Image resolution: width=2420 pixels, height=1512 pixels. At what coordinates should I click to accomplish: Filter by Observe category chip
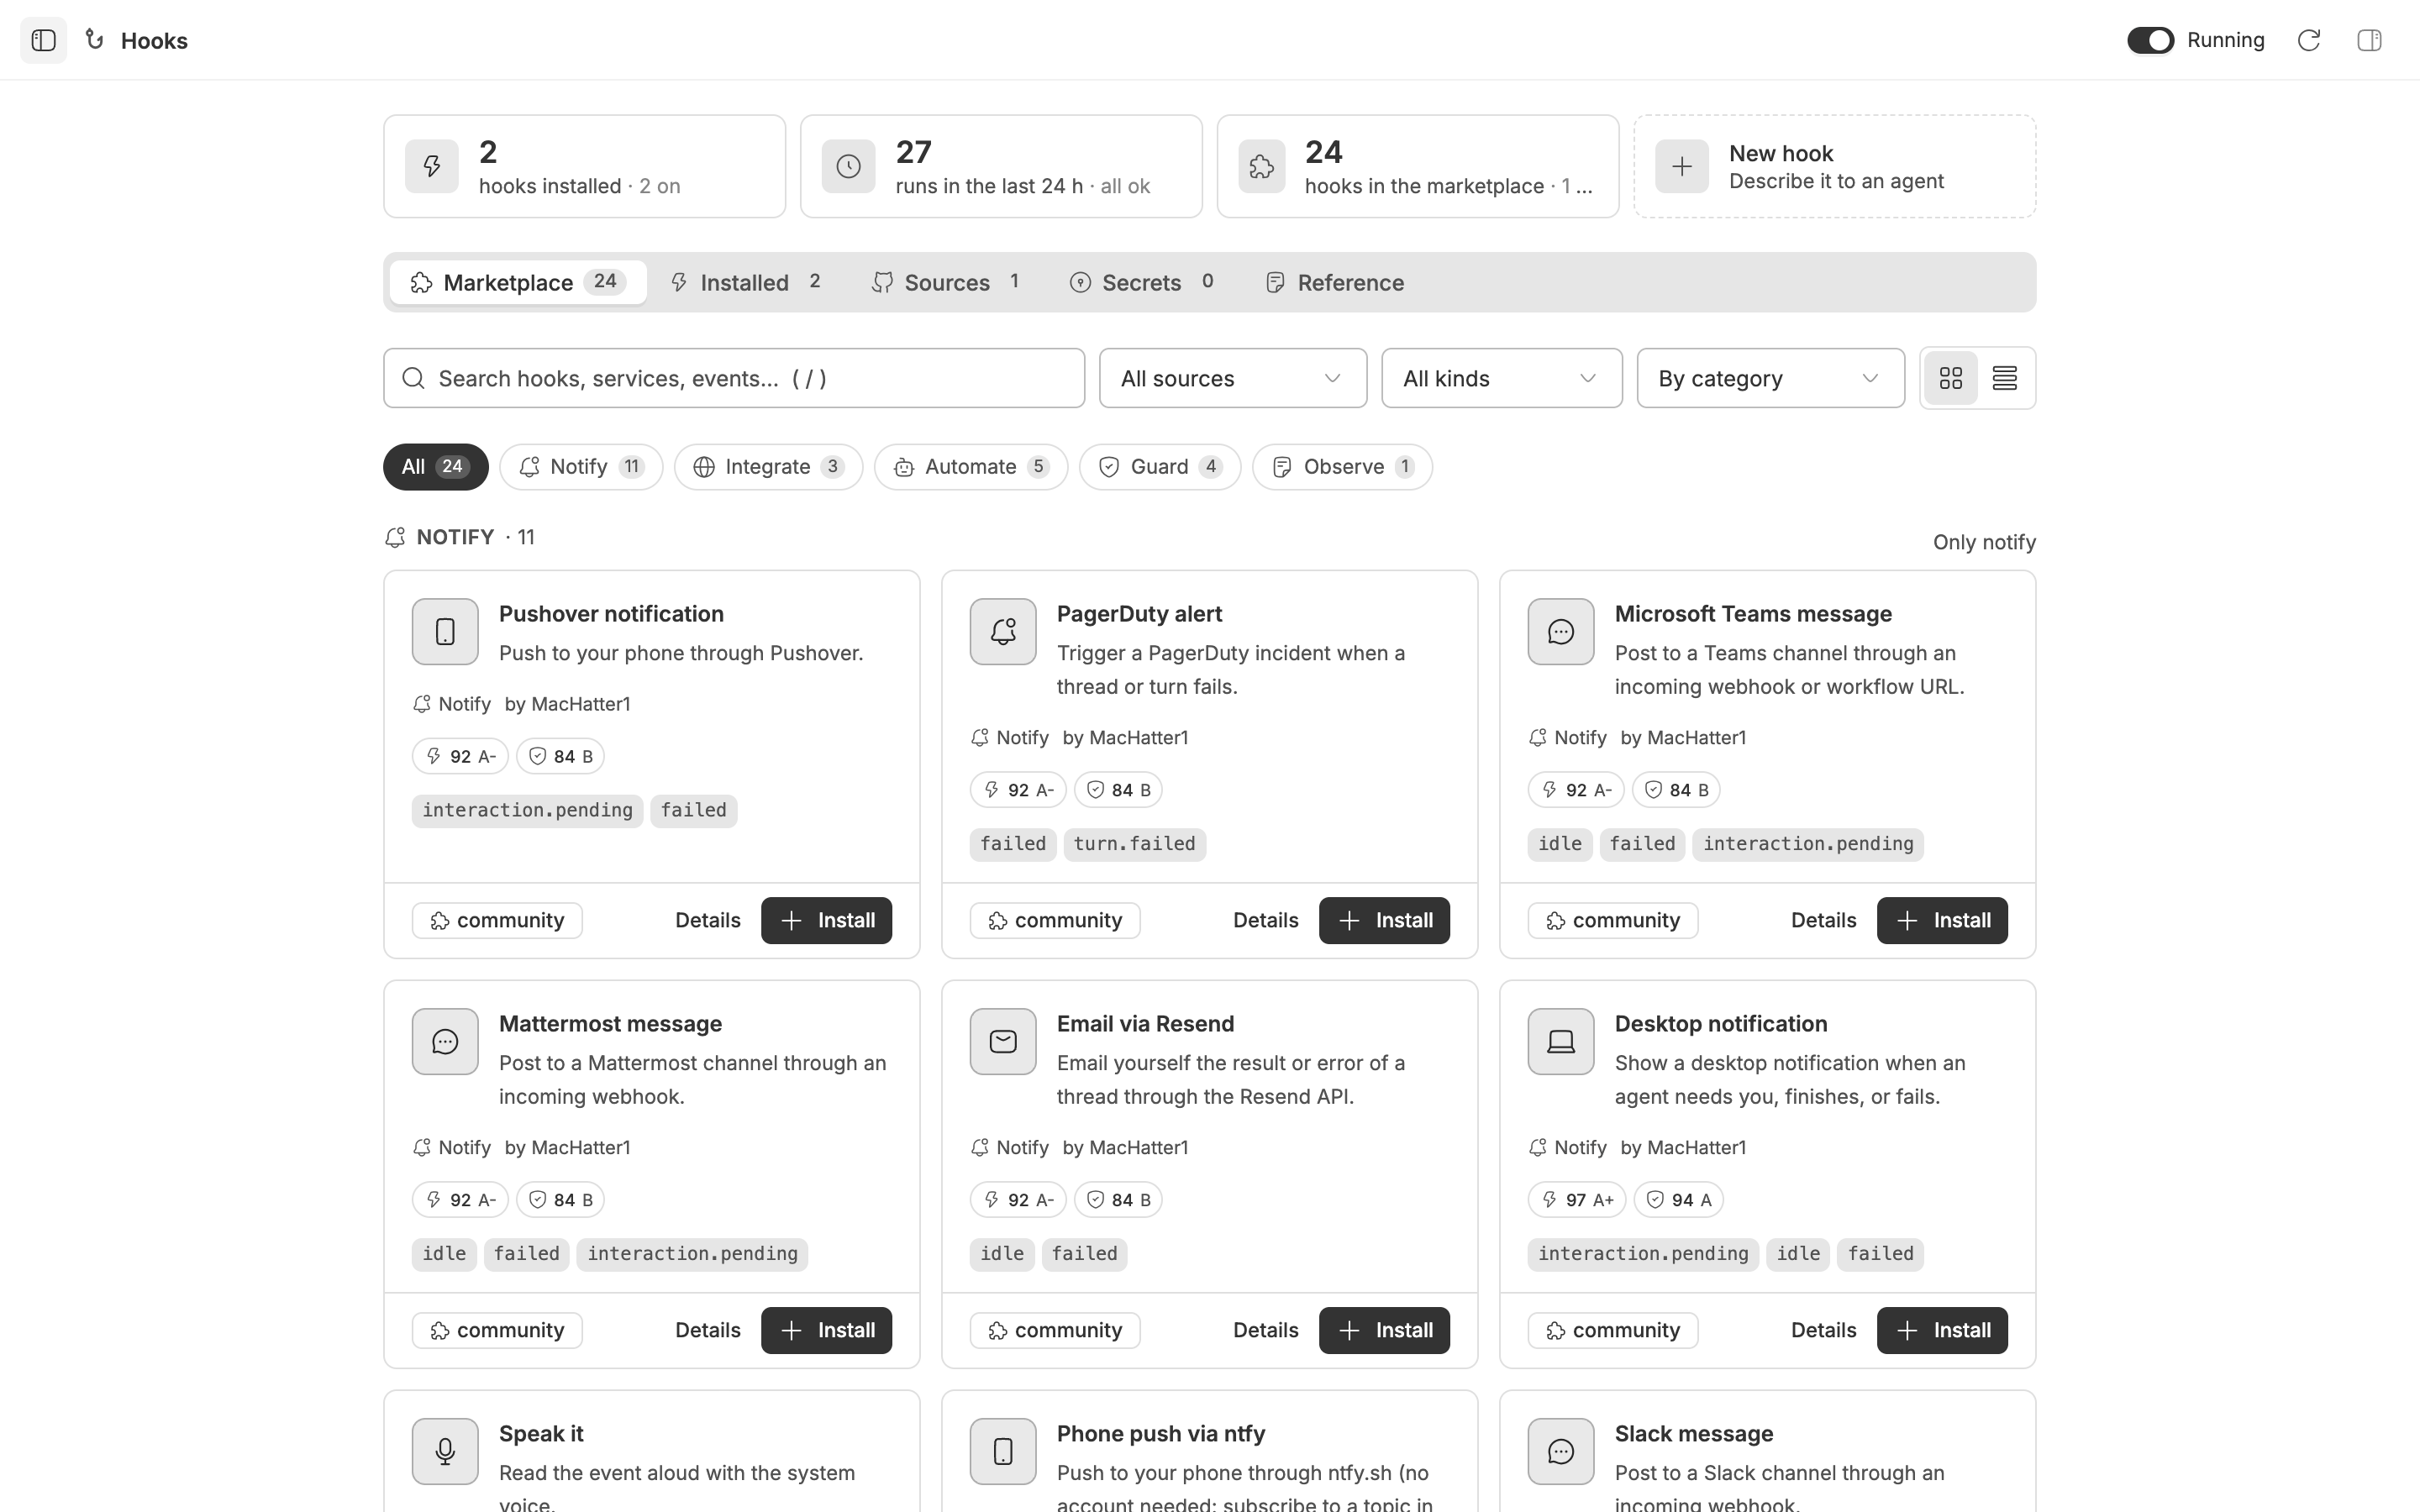[x=1342, y=467]
